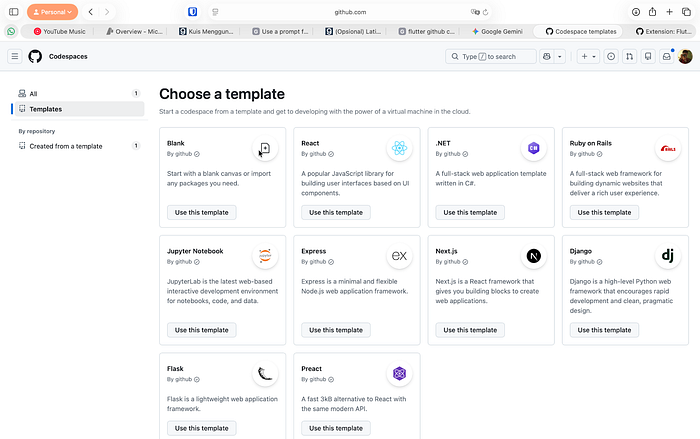Screen dimensions: 700x439
Task: Click the Safari sidebar toggle icon
Action: pyautogui.click(x=14, y=12)
